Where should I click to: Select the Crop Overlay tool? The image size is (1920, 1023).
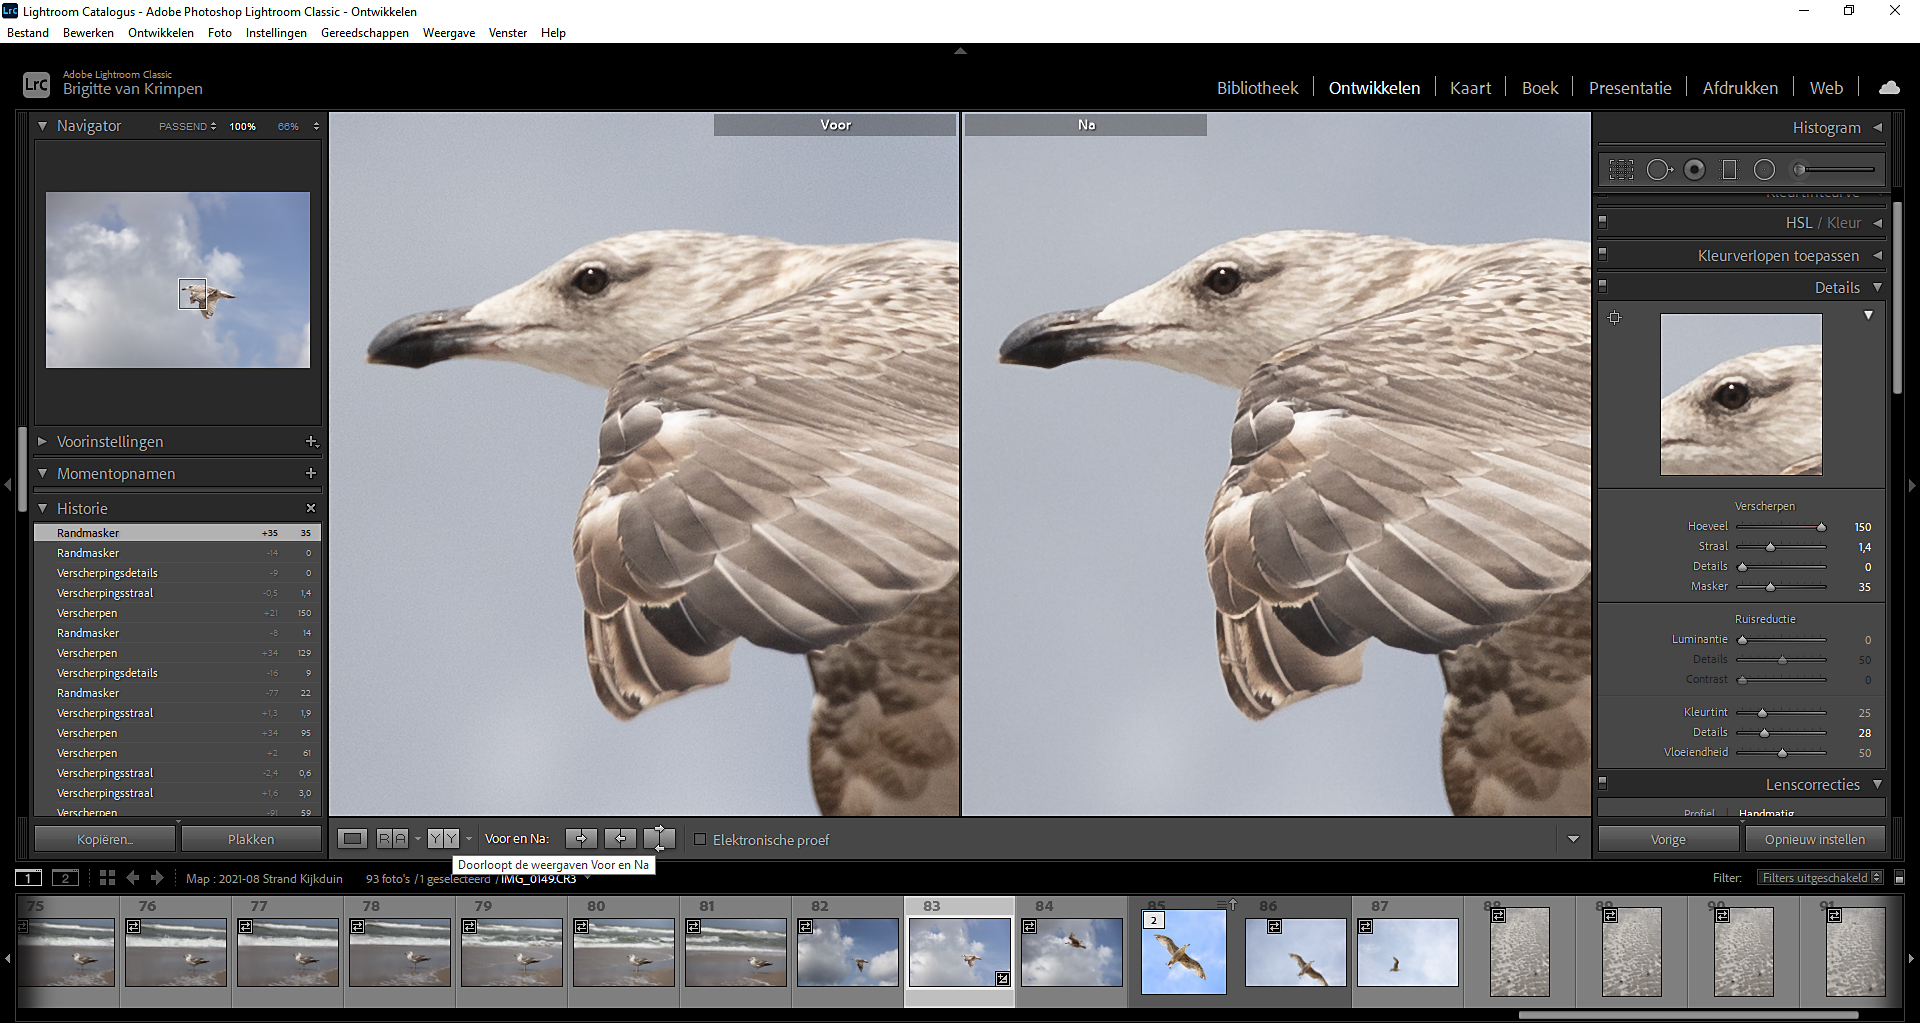(1621, 170)
